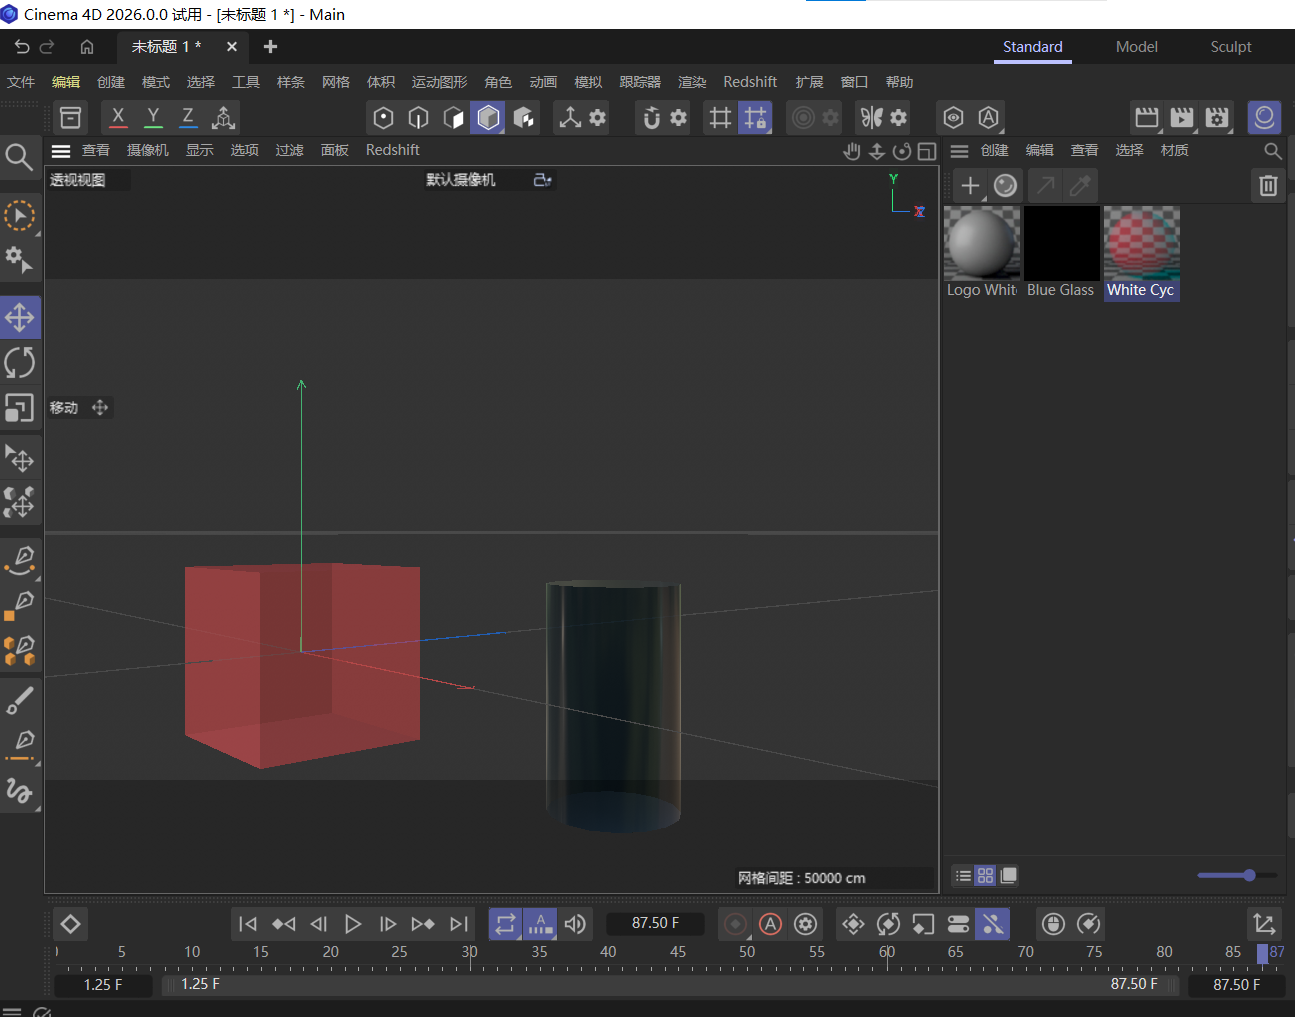Open the camera switch dropdown next to 默认摄像机

point(541,179)
